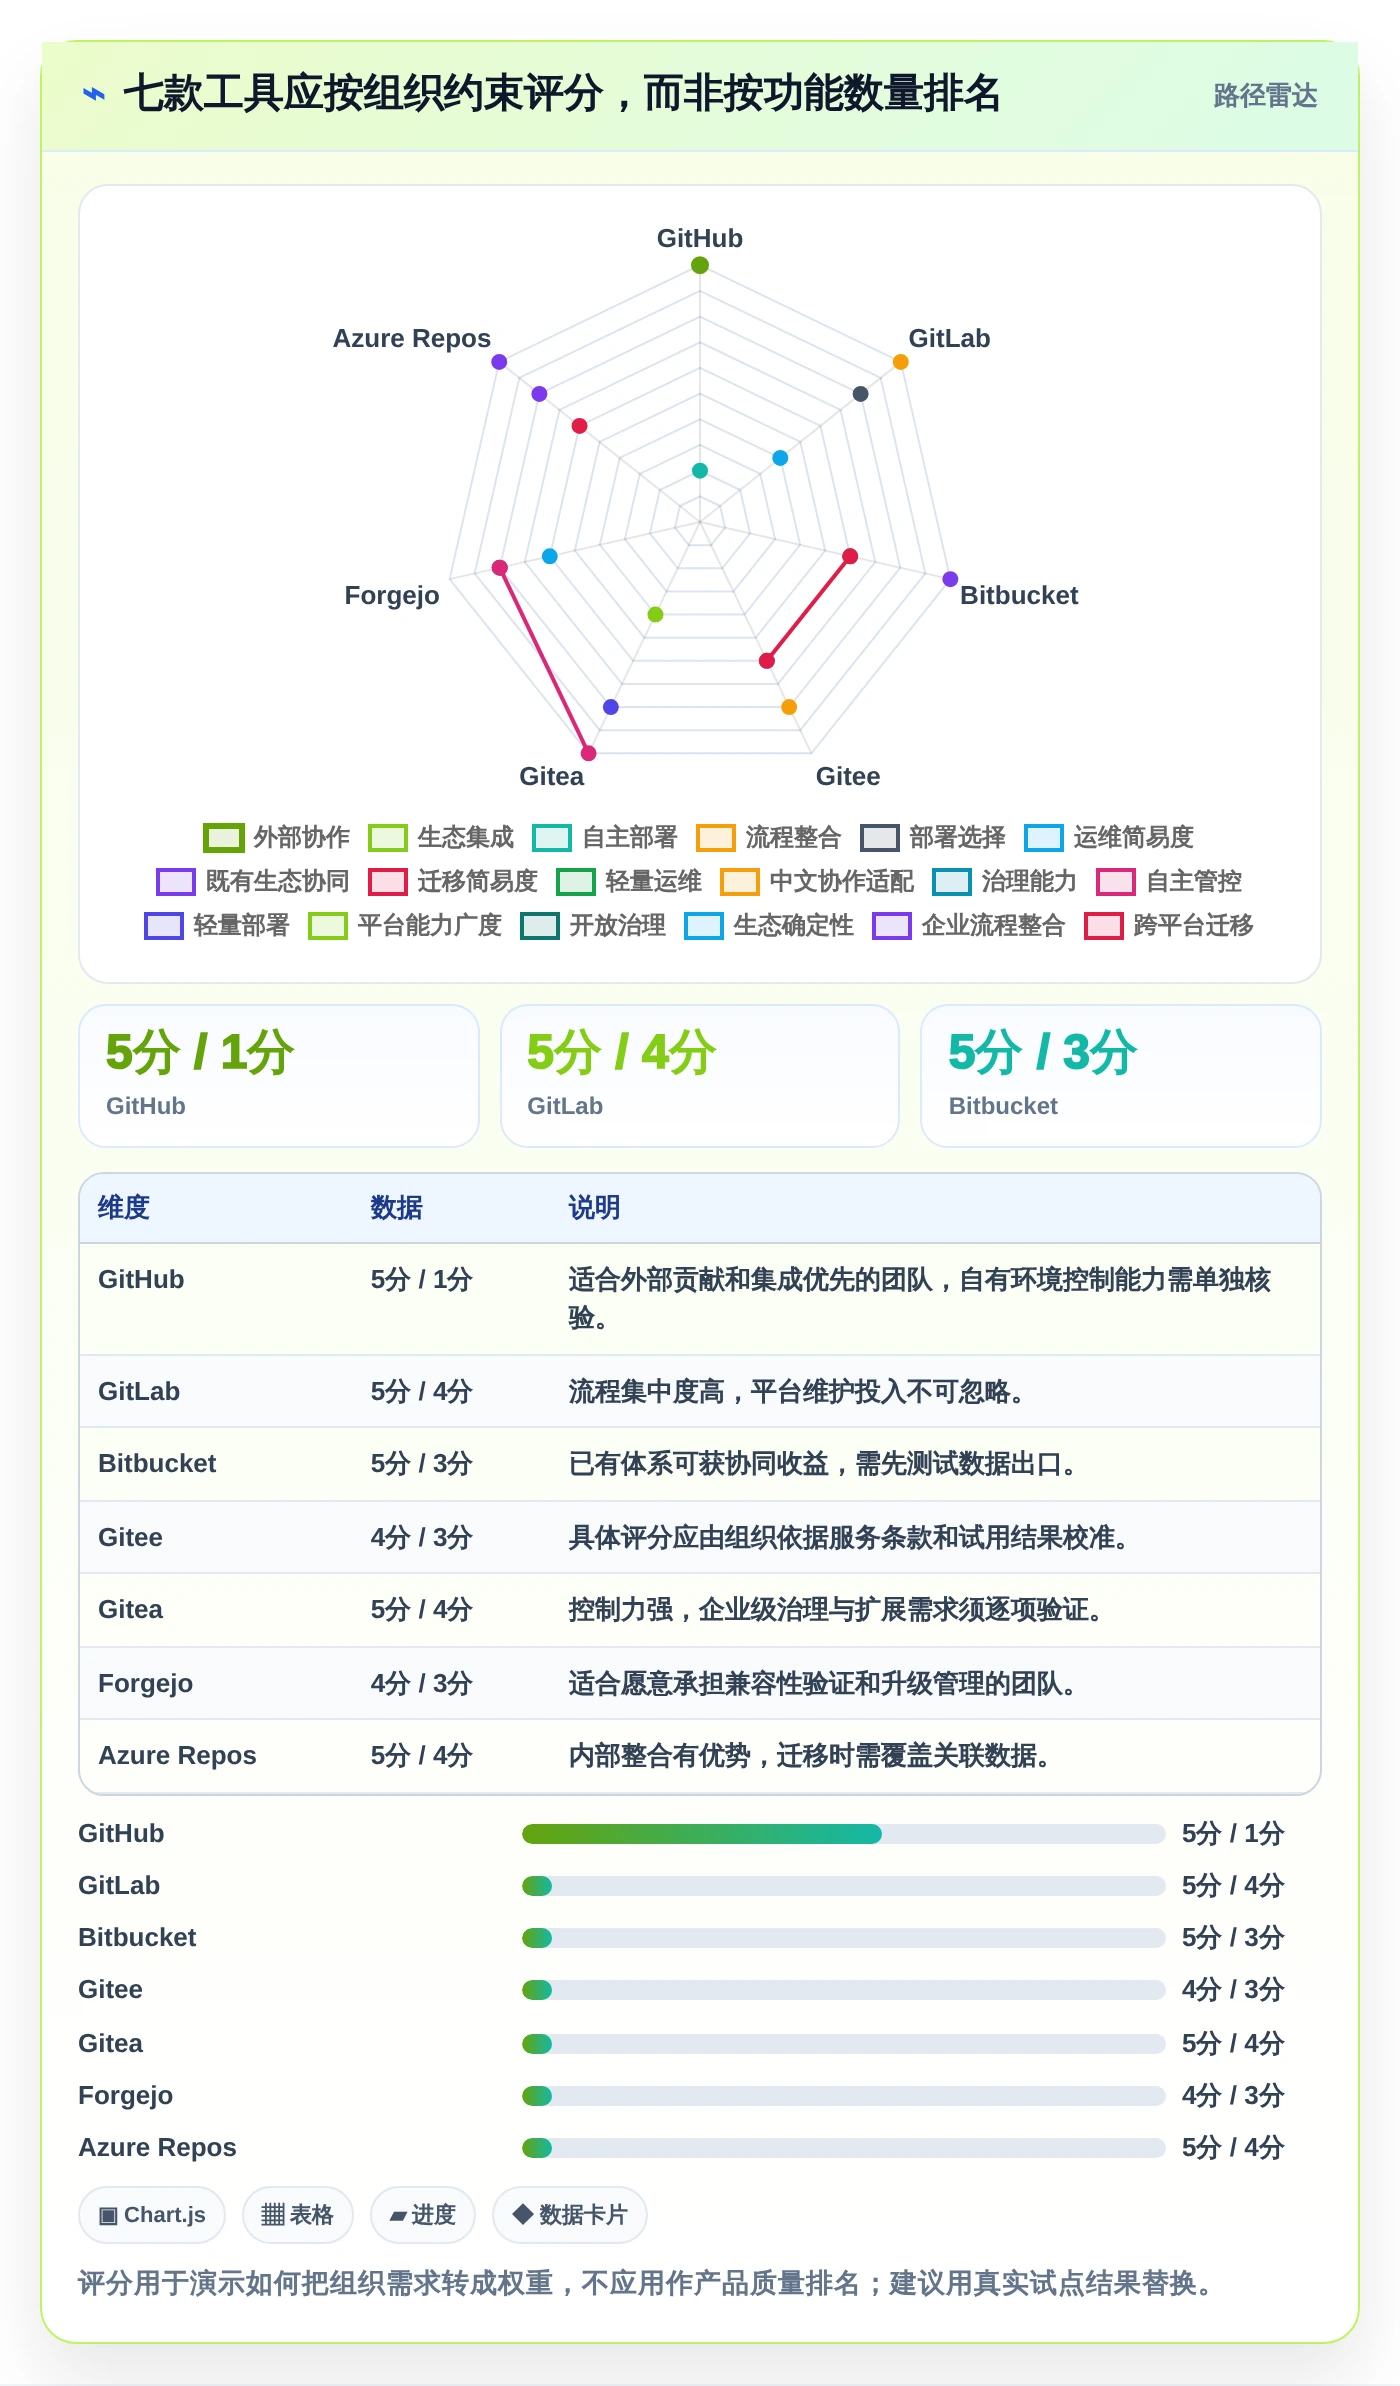The image size is (1400, 2386).
Task: Click the Forgejo progress bar
Action: pyautogui.click(x=844, y=2096)
